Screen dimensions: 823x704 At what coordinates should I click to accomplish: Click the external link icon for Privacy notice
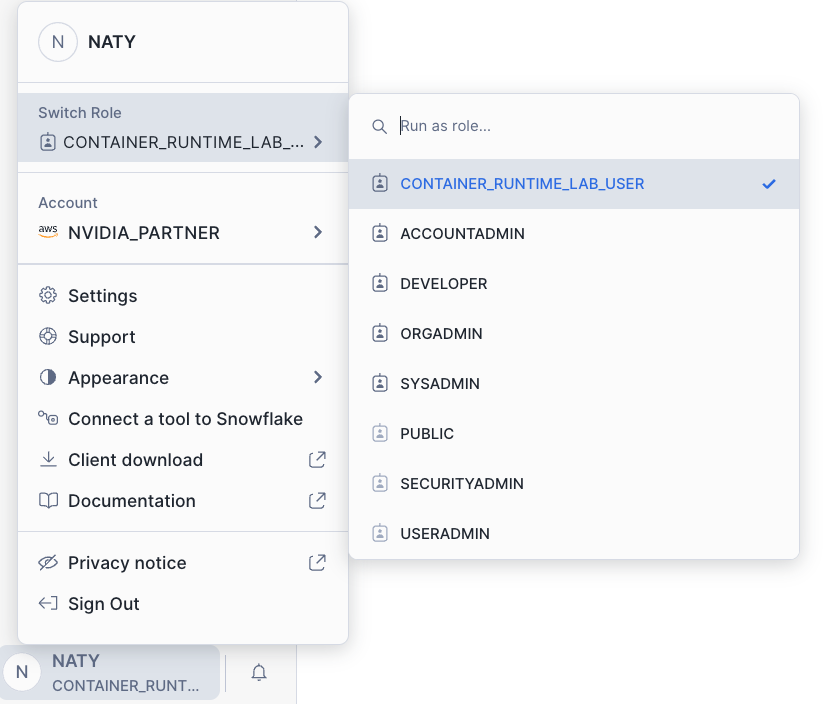point(317,563)
